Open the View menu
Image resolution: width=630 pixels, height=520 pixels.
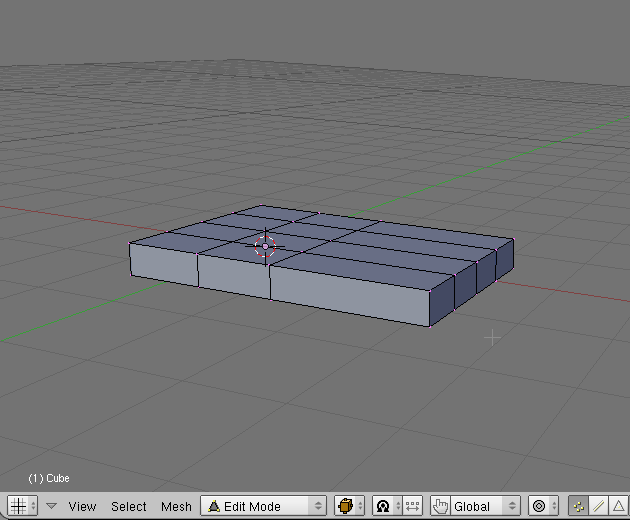[x=82, y=506]
